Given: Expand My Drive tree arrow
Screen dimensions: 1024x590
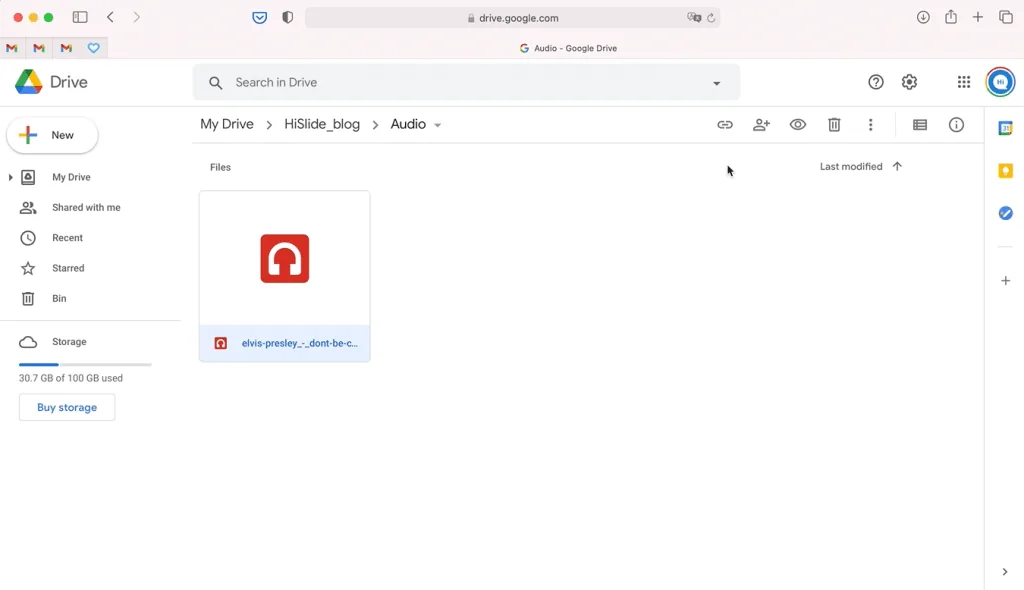Looking at the screenshot, I should coord(10,177).
